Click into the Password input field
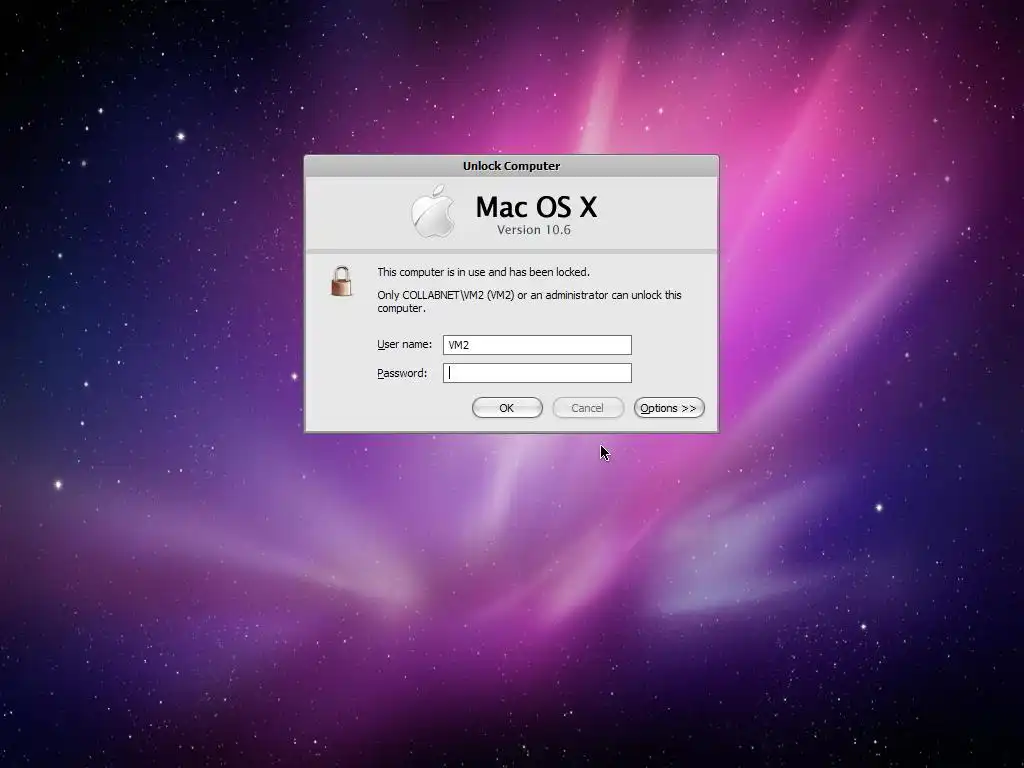This screenshot has width=1024, height=768. 537,373
